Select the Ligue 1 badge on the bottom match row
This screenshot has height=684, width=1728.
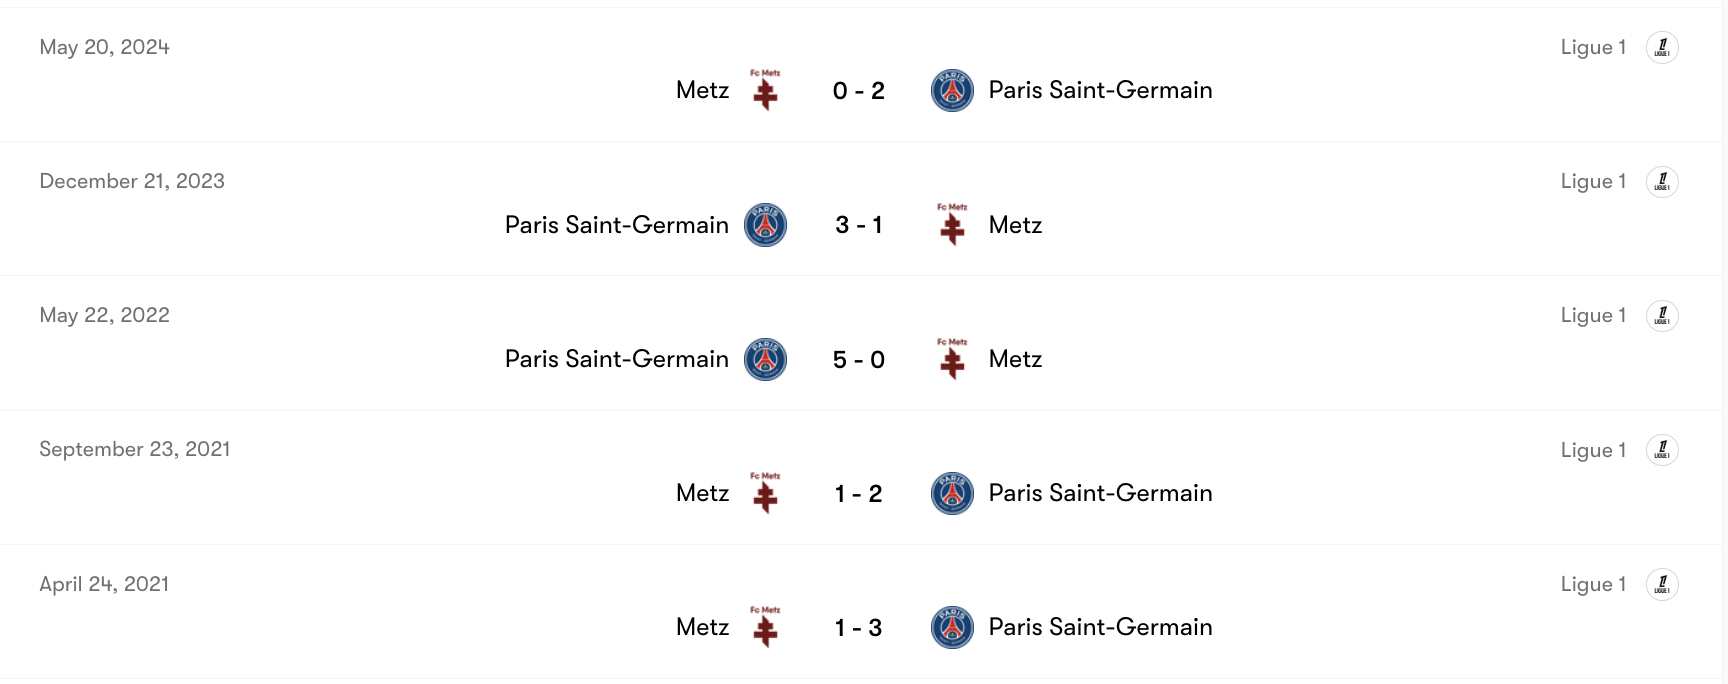tap(1662, 584)
